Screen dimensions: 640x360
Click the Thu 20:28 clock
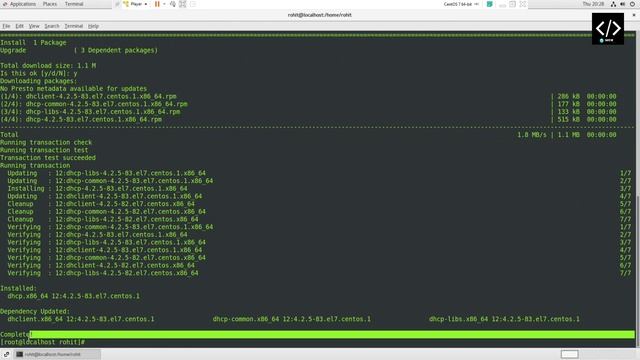[x=593, y=4]
